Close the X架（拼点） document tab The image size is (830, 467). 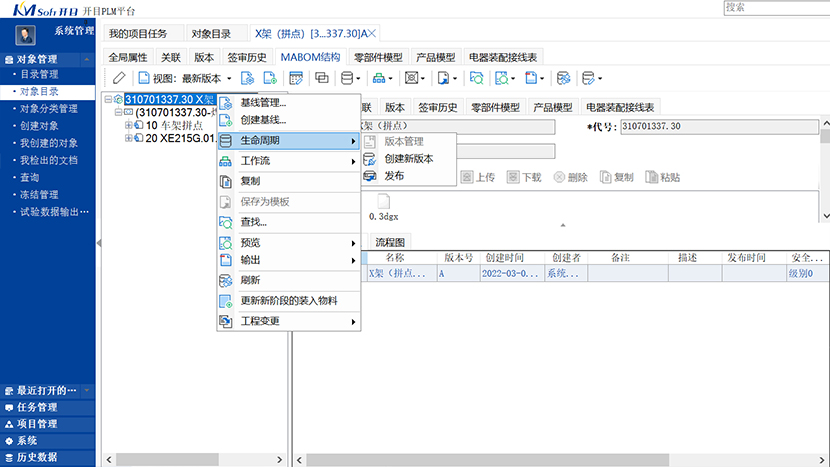pos(373,33)
